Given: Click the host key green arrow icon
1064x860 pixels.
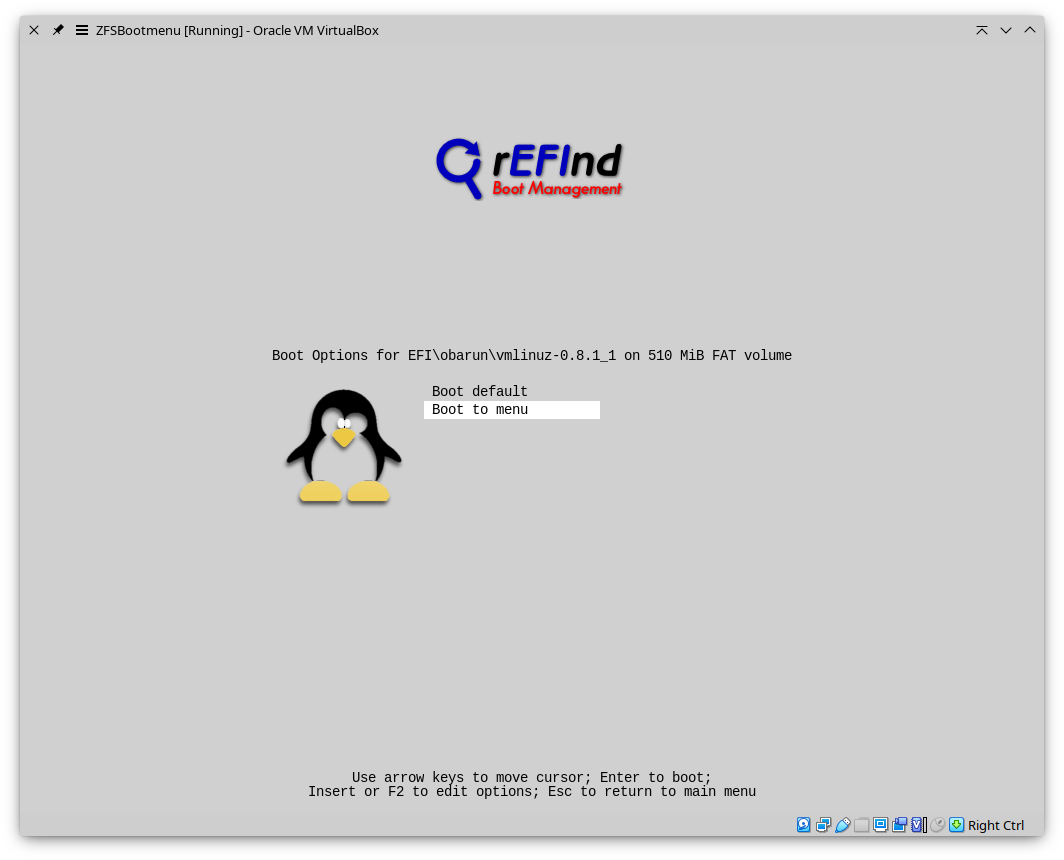Looking at the screenshot, I should pos(956,825).
